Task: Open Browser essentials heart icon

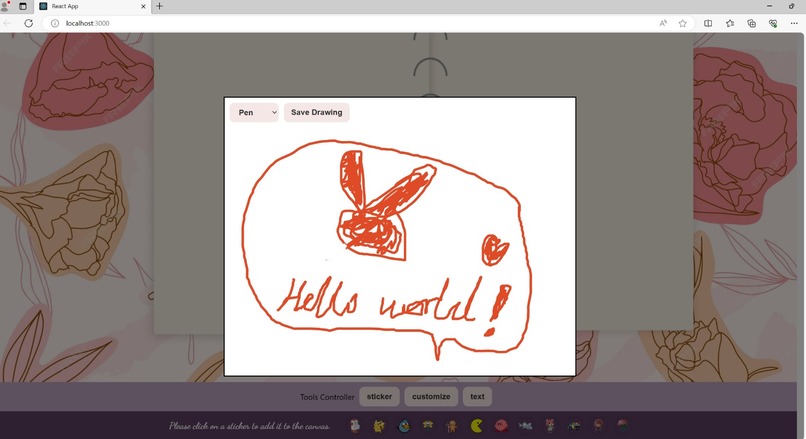Action: tap(773, 23)
